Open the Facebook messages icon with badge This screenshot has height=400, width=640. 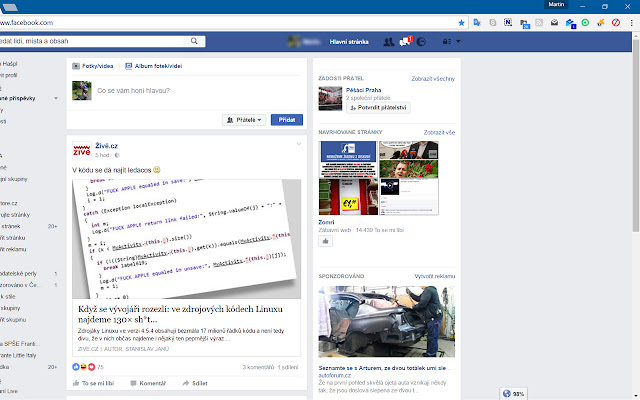click(x=405, y=41)
